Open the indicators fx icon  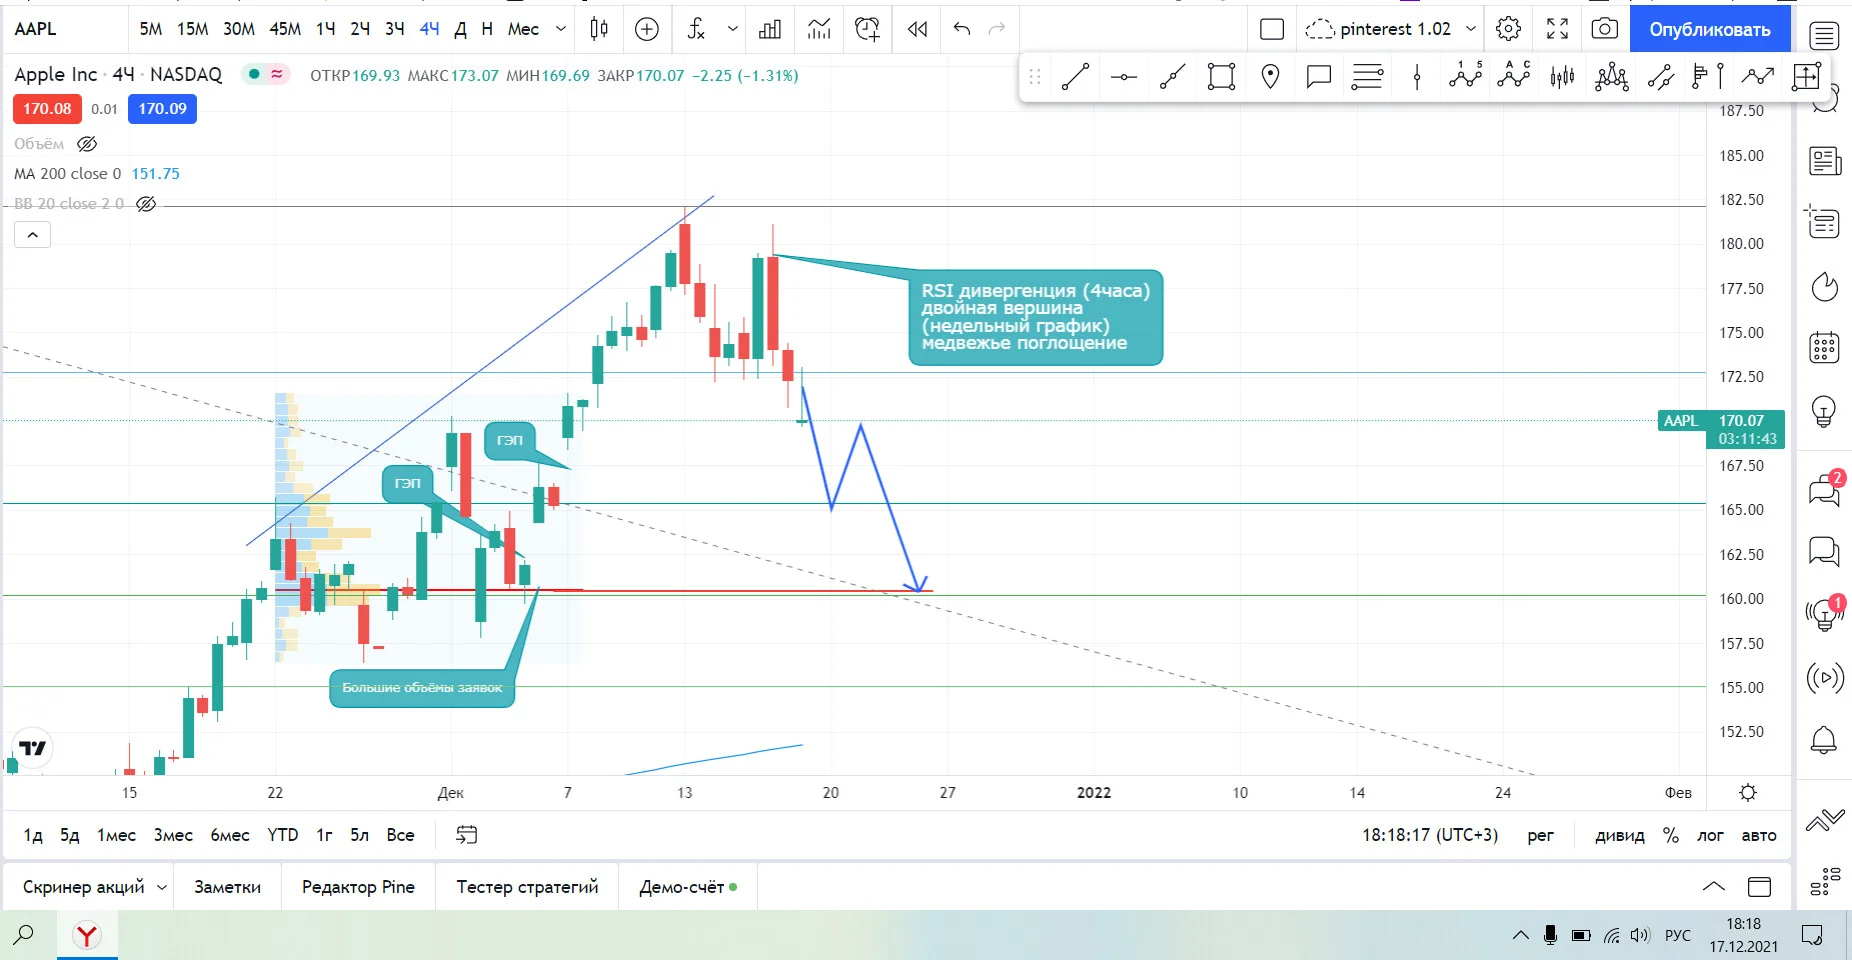696,29
